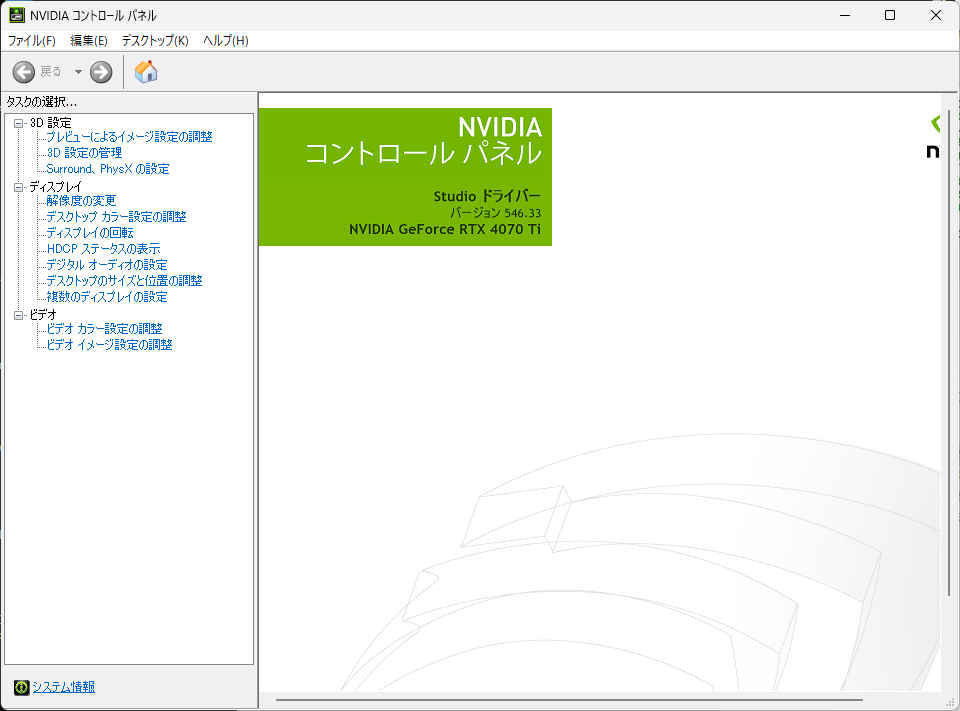Open the システム情報 link
960x711 pixels.
[x=63, y=687]
